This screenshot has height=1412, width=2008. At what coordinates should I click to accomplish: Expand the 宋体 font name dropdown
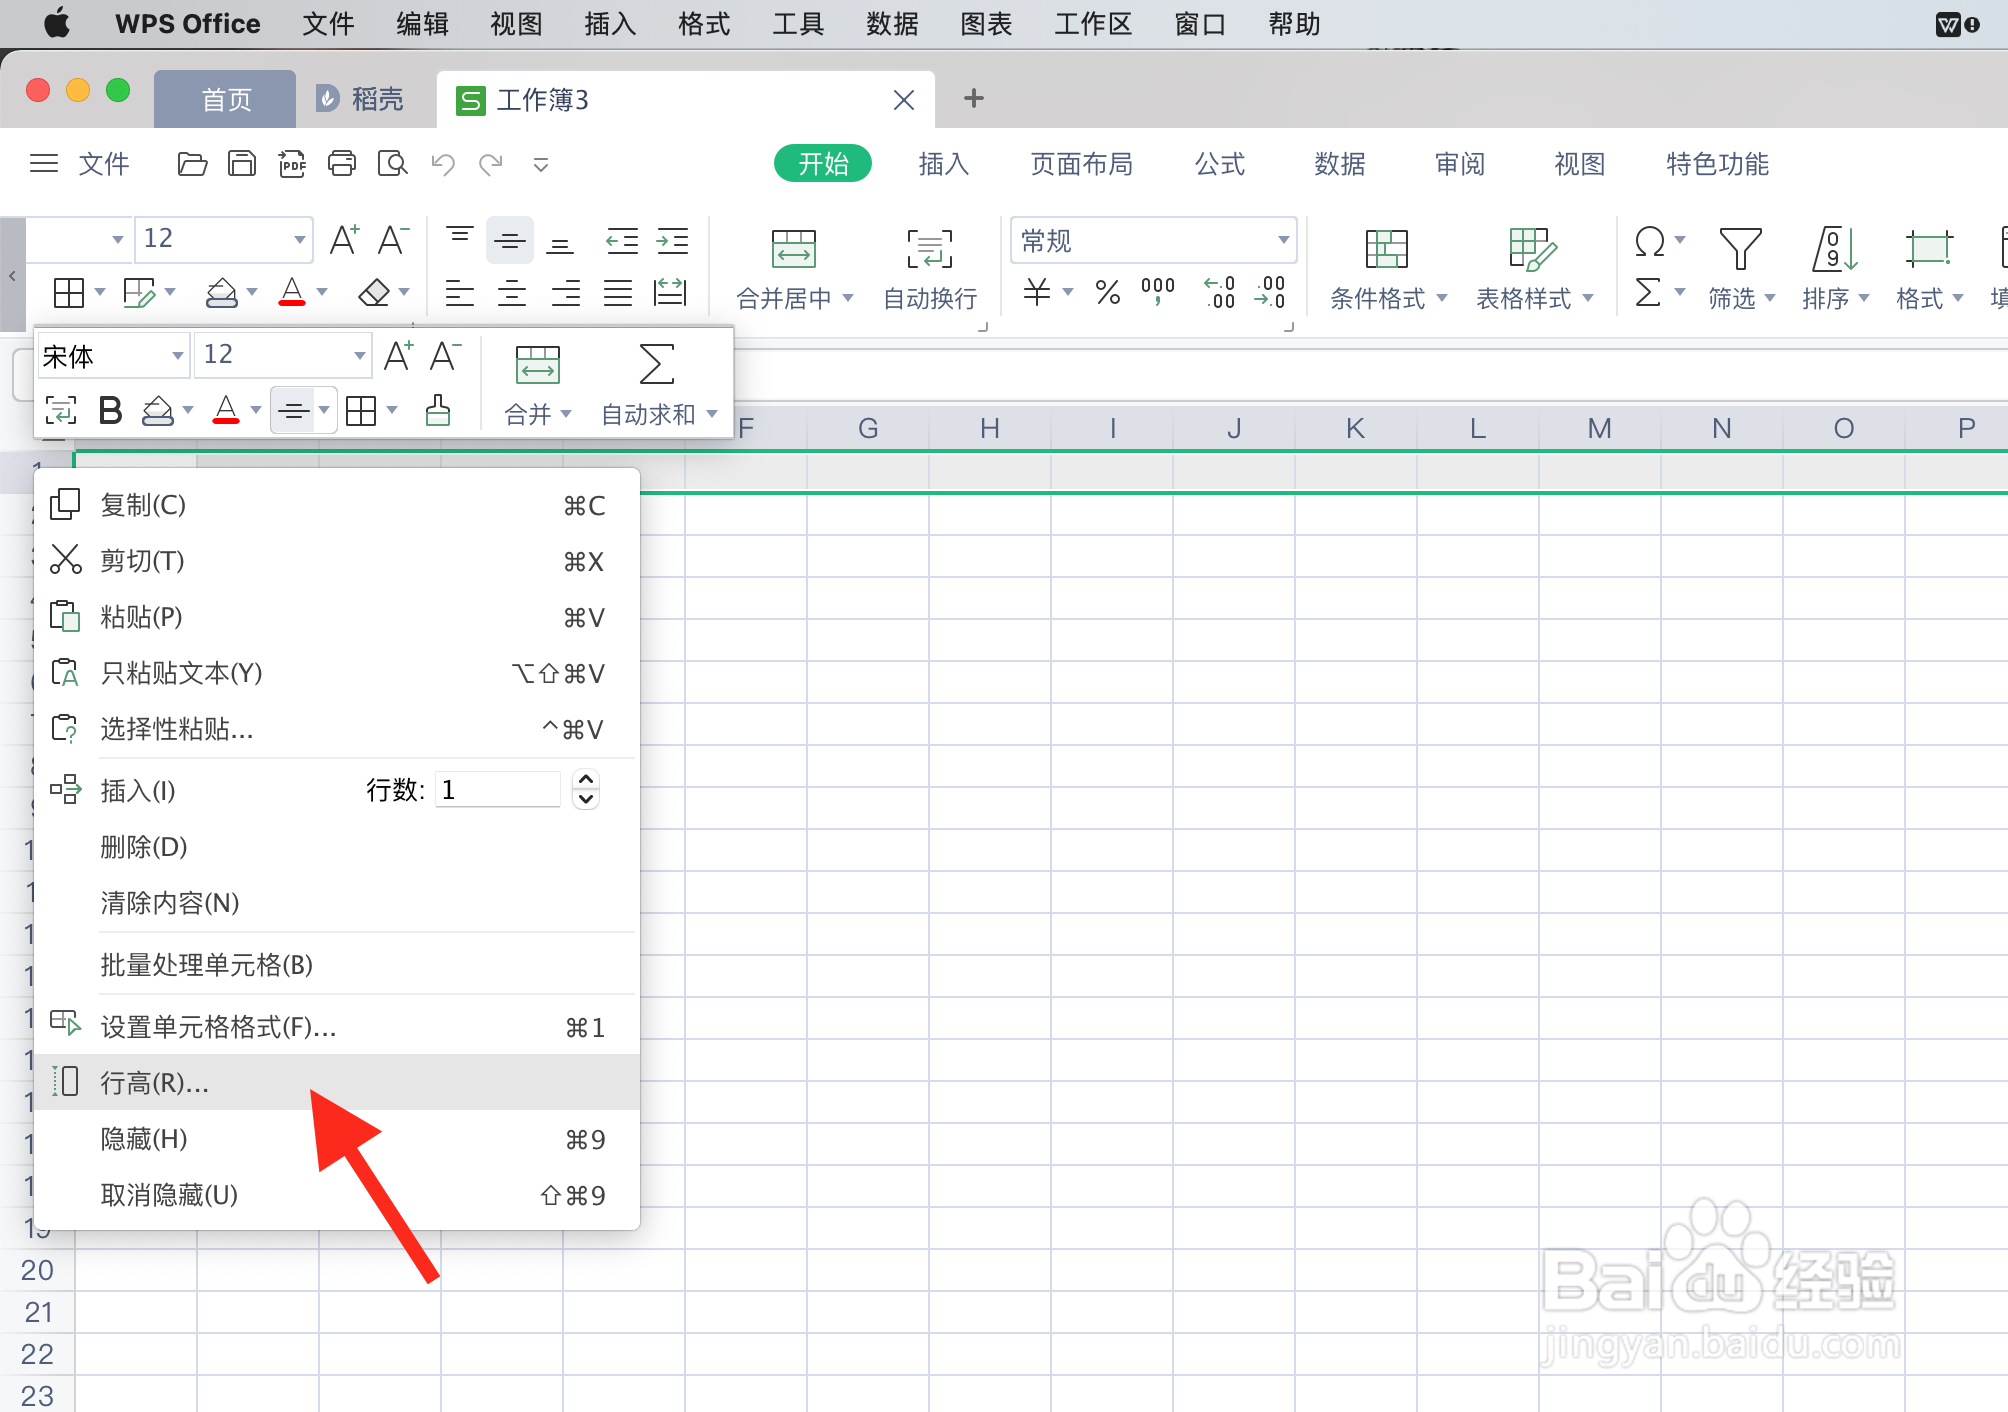coord(177,355)
